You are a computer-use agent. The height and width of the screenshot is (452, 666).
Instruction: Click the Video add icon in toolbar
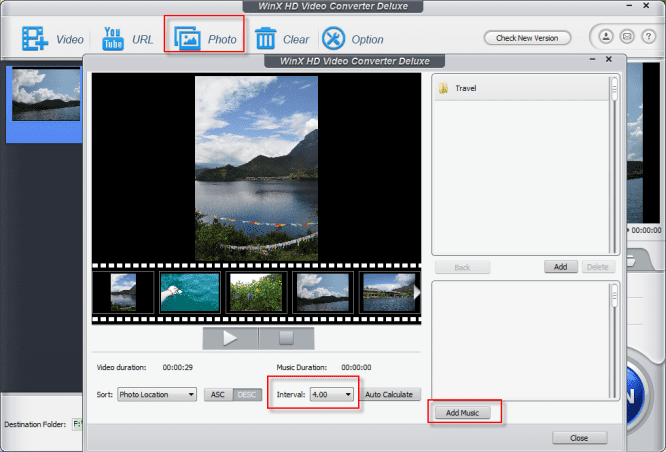pyautogui.click(x=34, y=39)
